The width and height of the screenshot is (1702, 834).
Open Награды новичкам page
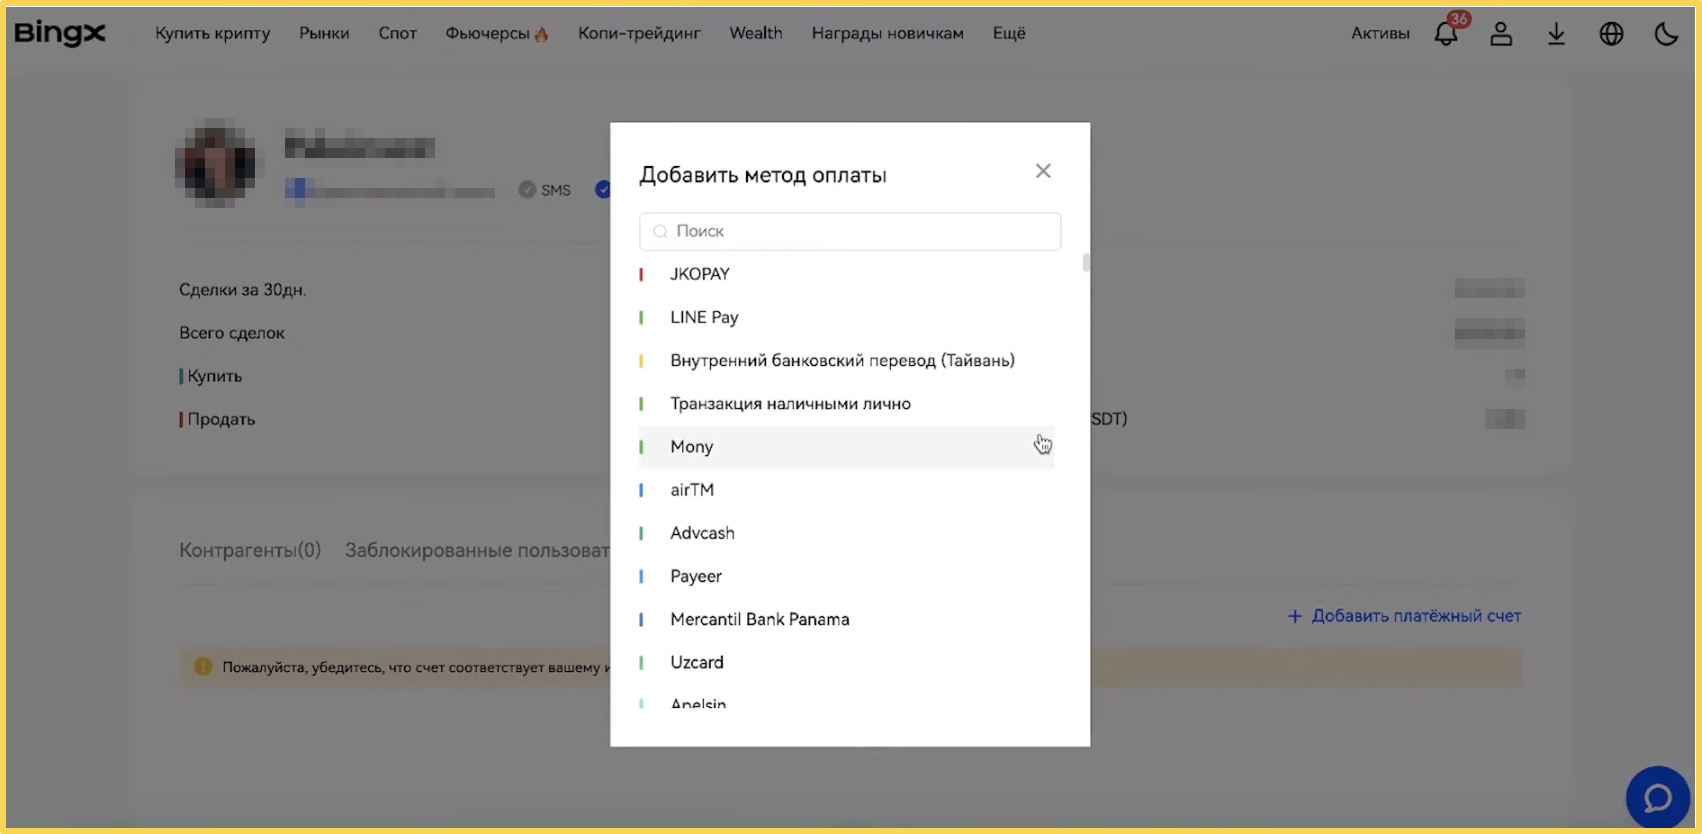(887, 33)
